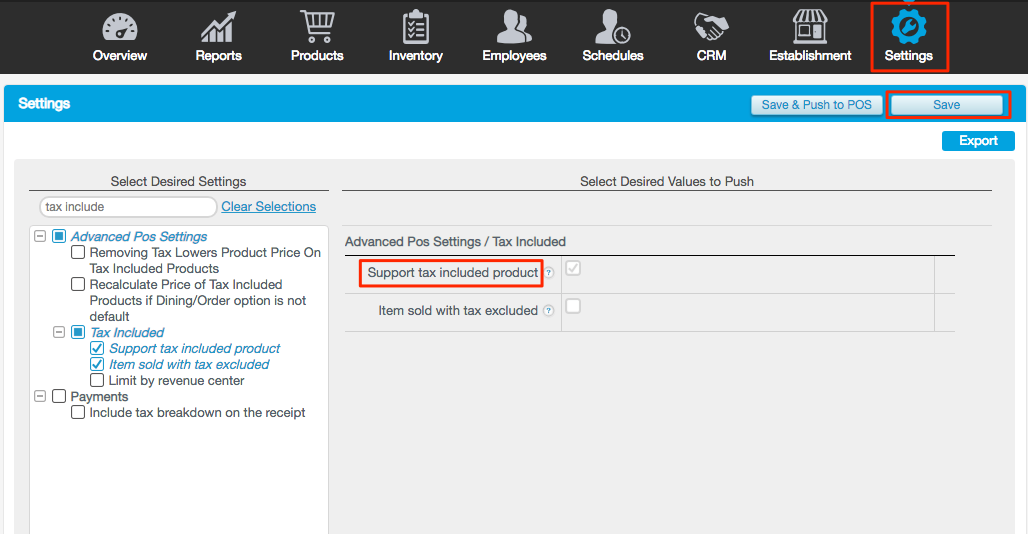Go to Products shopping cart icon
The image size is (1028, 534).
[x=317, y=28]
